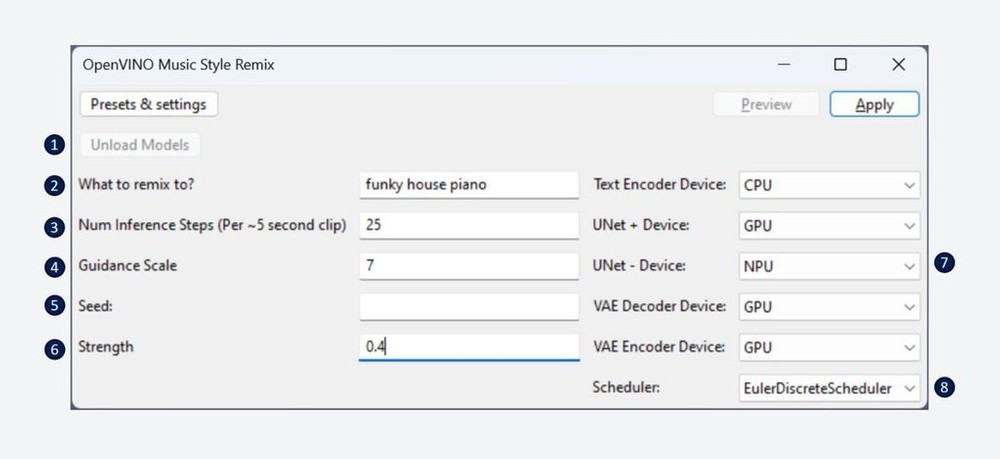Click the Guidance Scale input field
The width and height of the screenshot is (1000, 459).
pos(468,266)
